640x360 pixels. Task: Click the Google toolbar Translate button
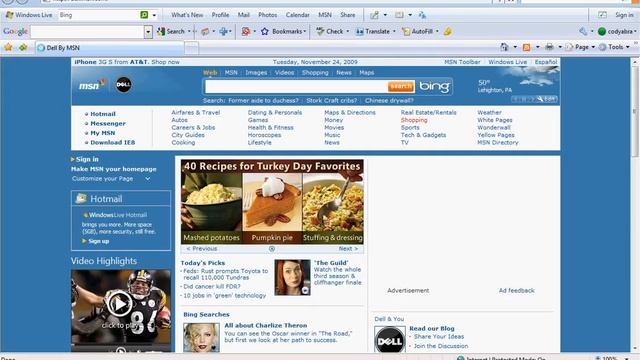(x=372, y=31)
